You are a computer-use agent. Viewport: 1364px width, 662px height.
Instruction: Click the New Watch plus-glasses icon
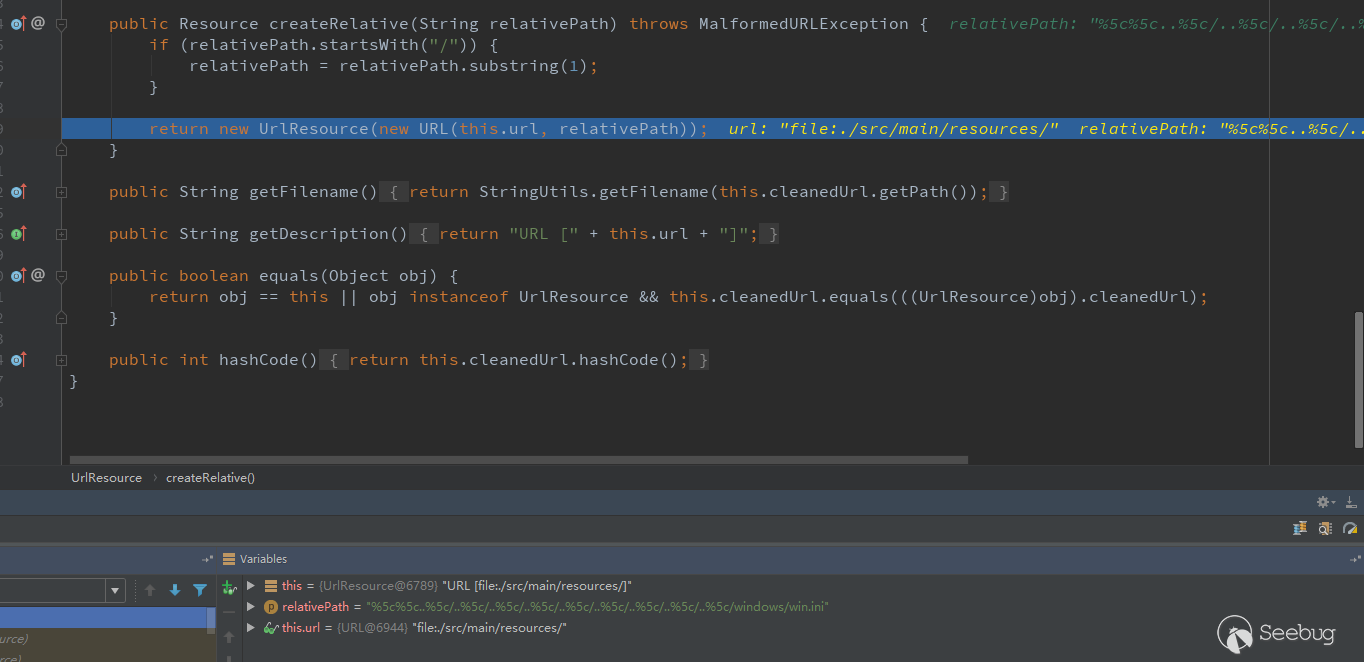click(x=229, y=587)
